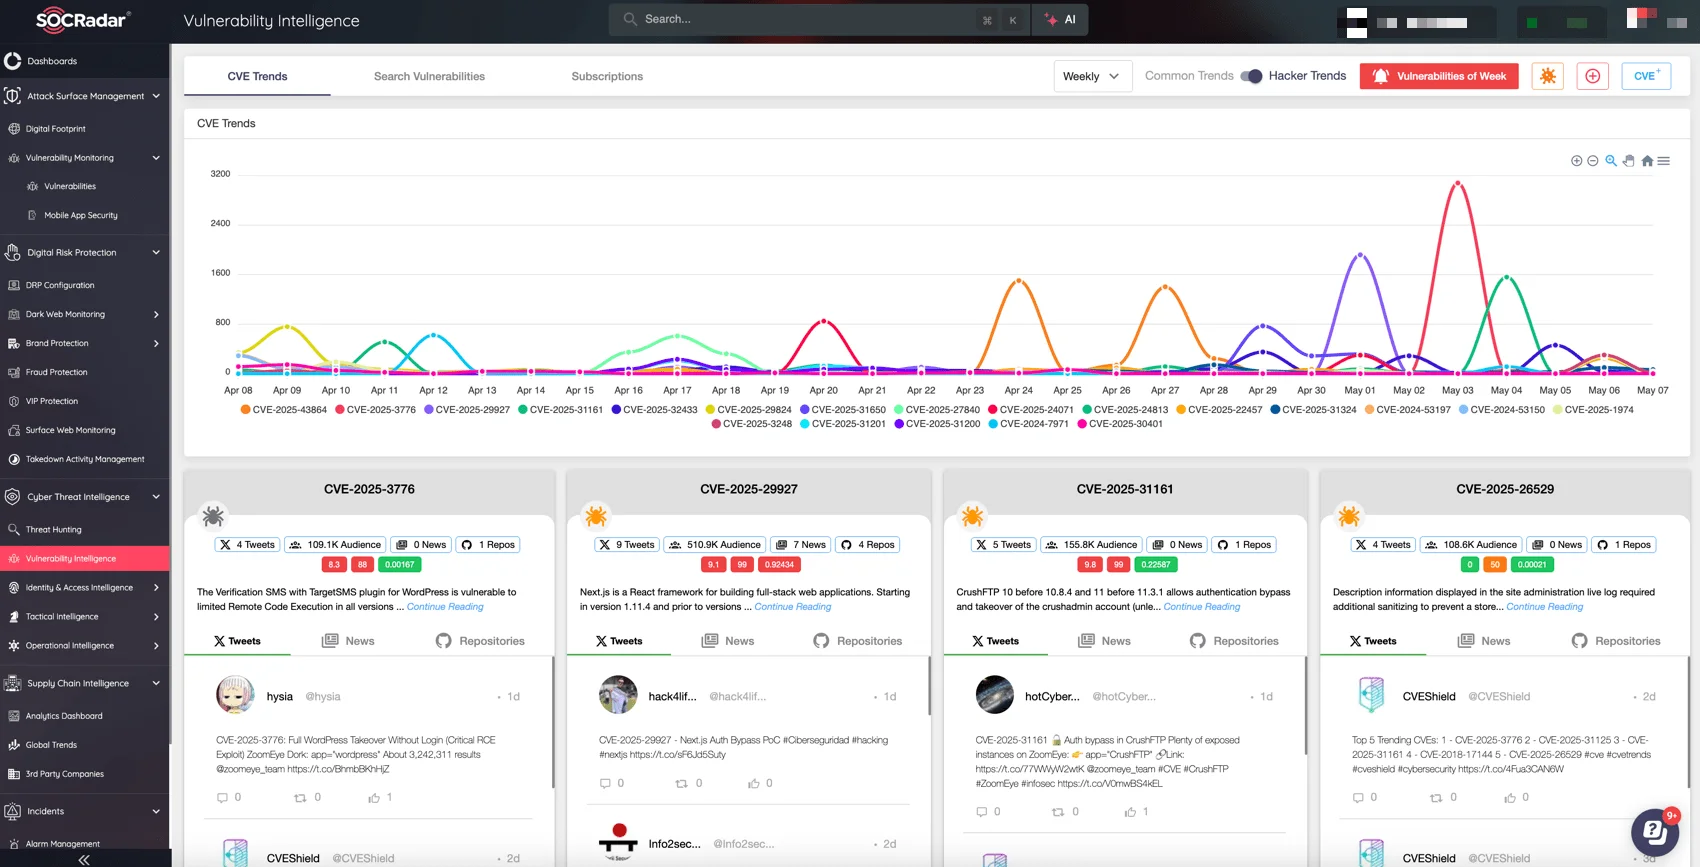This screenshot has width=1700, height=867.
Task: Collapse Attack Surface Management section
Action: [x=156, y=97]
